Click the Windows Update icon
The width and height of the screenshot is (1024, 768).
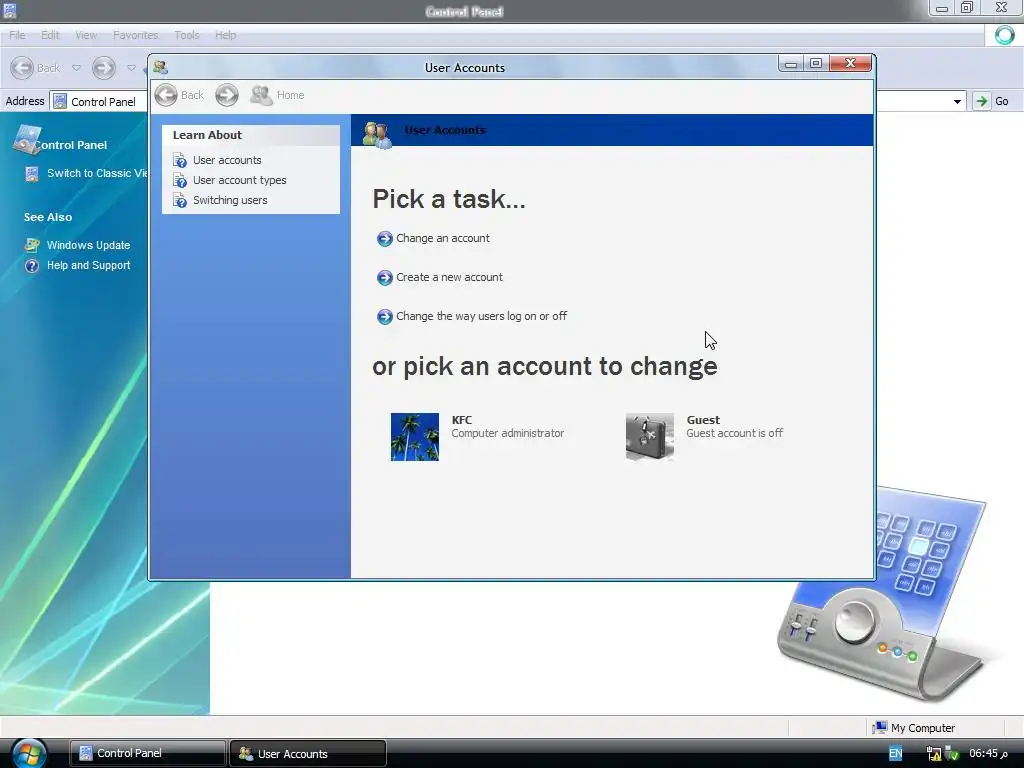pos(31,246)
